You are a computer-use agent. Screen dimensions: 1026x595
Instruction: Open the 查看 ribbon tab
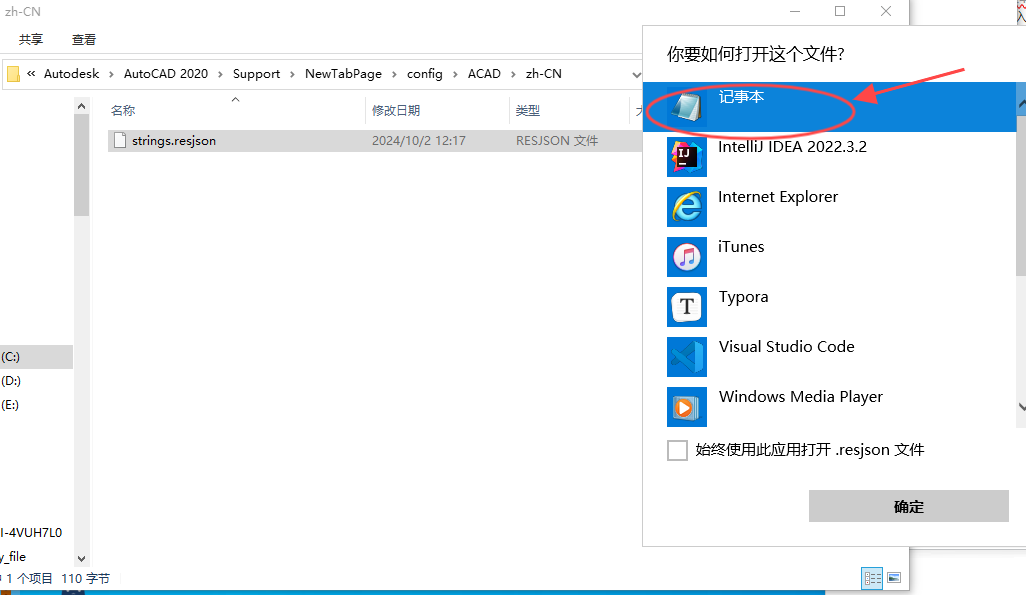click(x=84, y=39)
